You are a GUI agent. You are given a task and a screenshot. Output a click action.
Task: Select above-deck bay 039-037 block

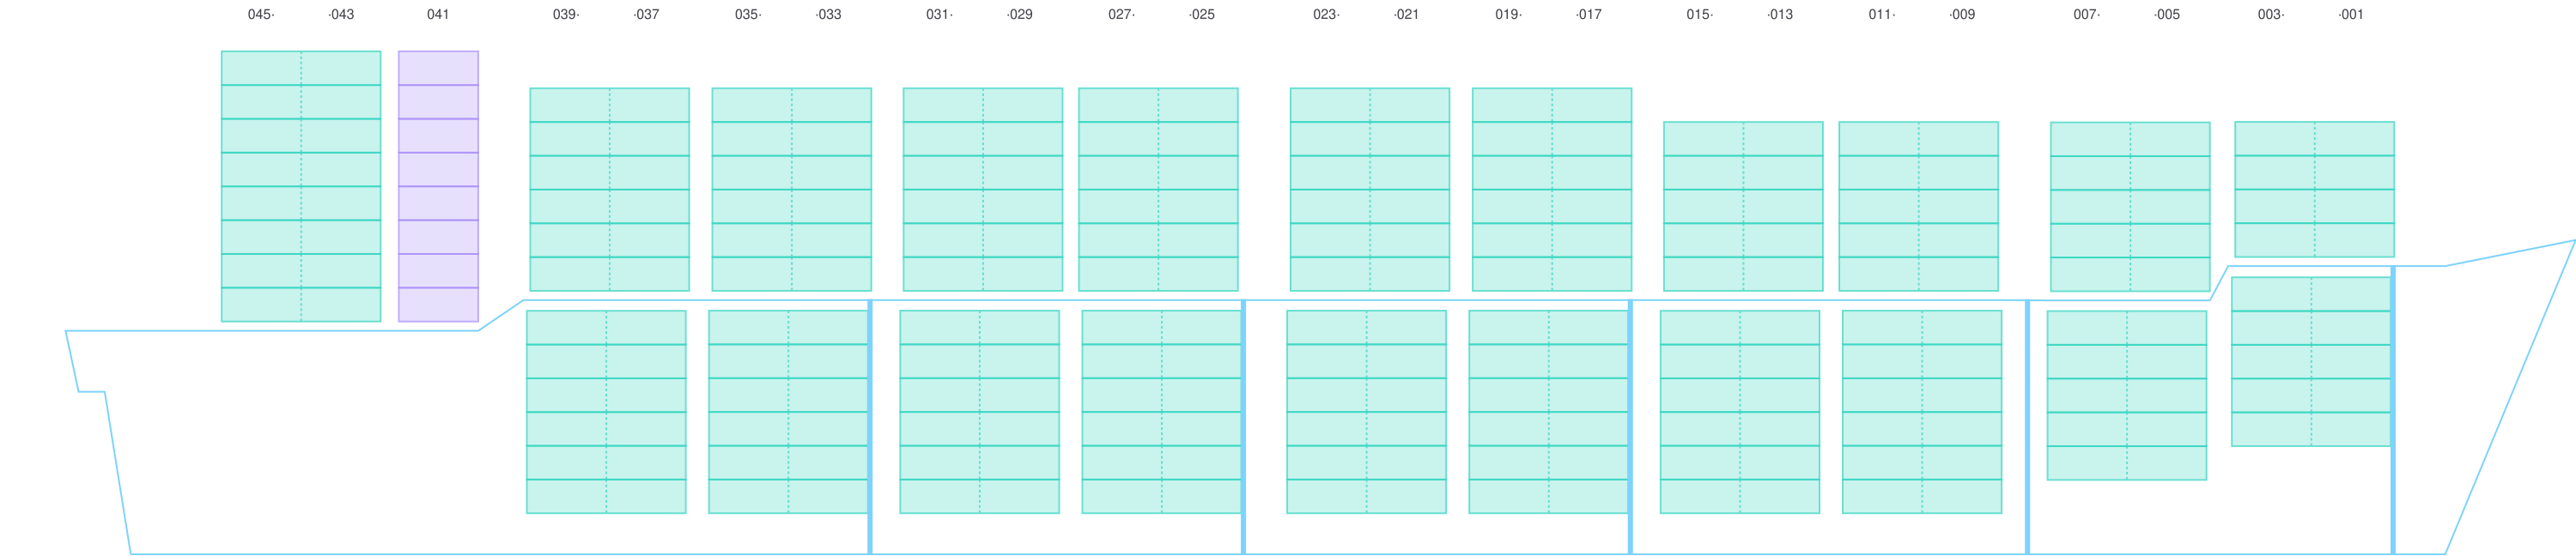609,189
